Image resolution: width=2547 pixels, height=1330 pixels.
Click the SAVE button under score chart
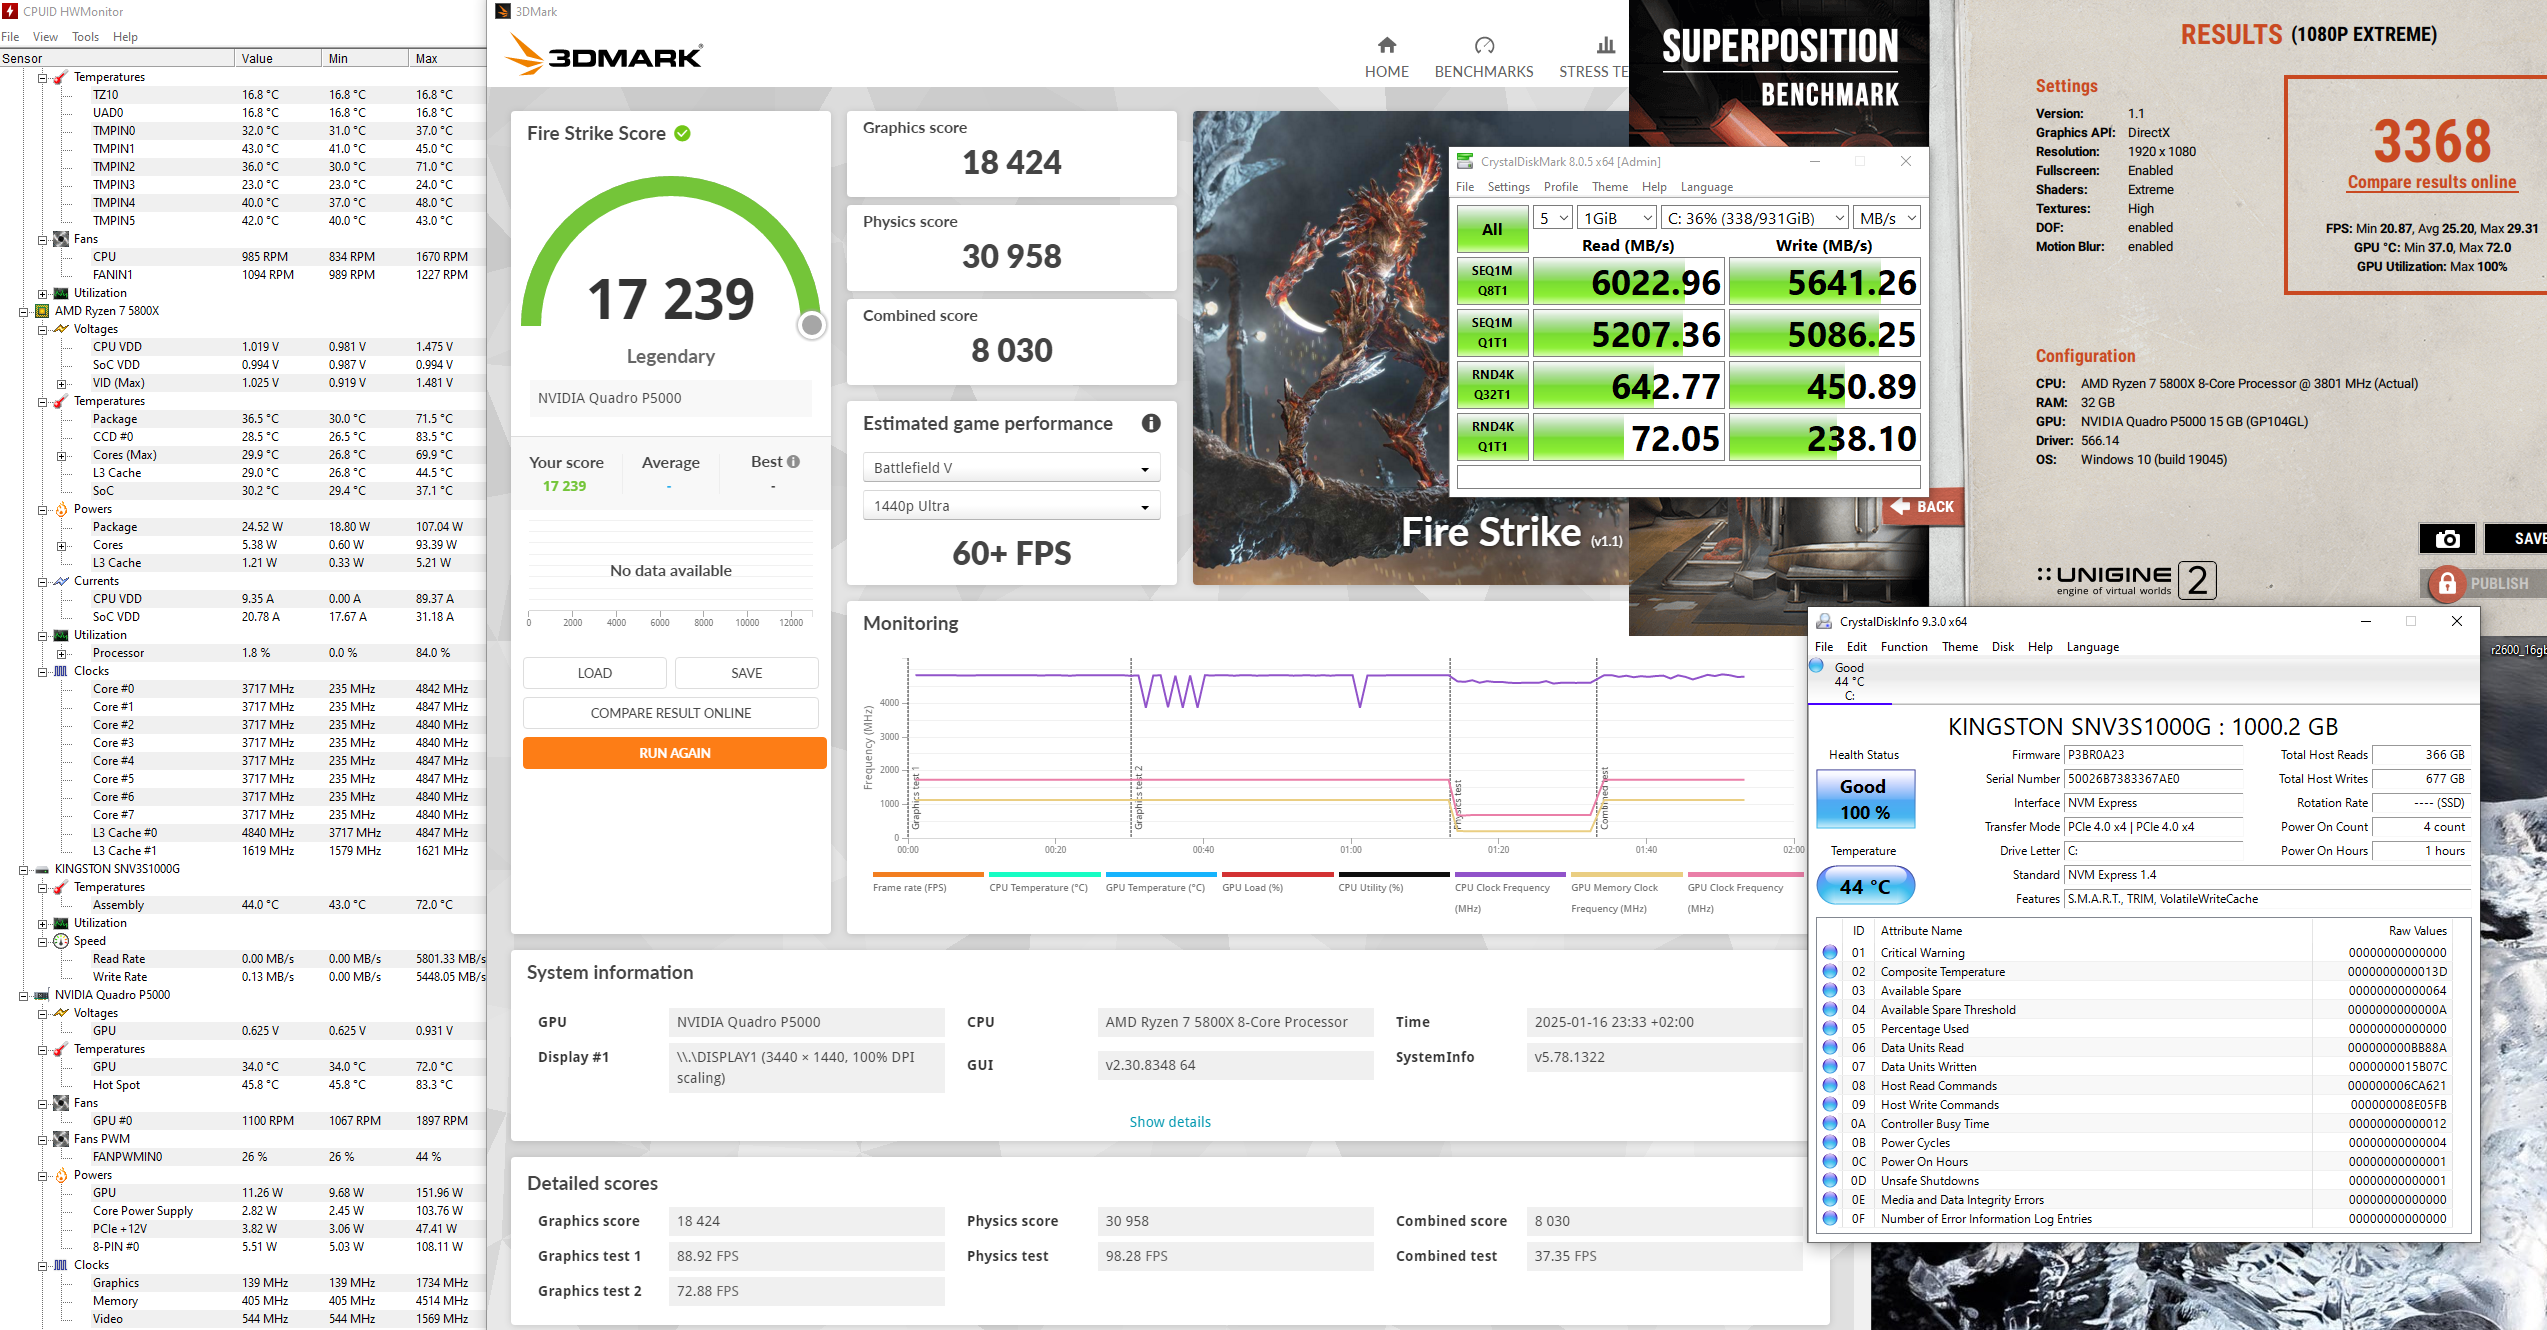point(746,673)
